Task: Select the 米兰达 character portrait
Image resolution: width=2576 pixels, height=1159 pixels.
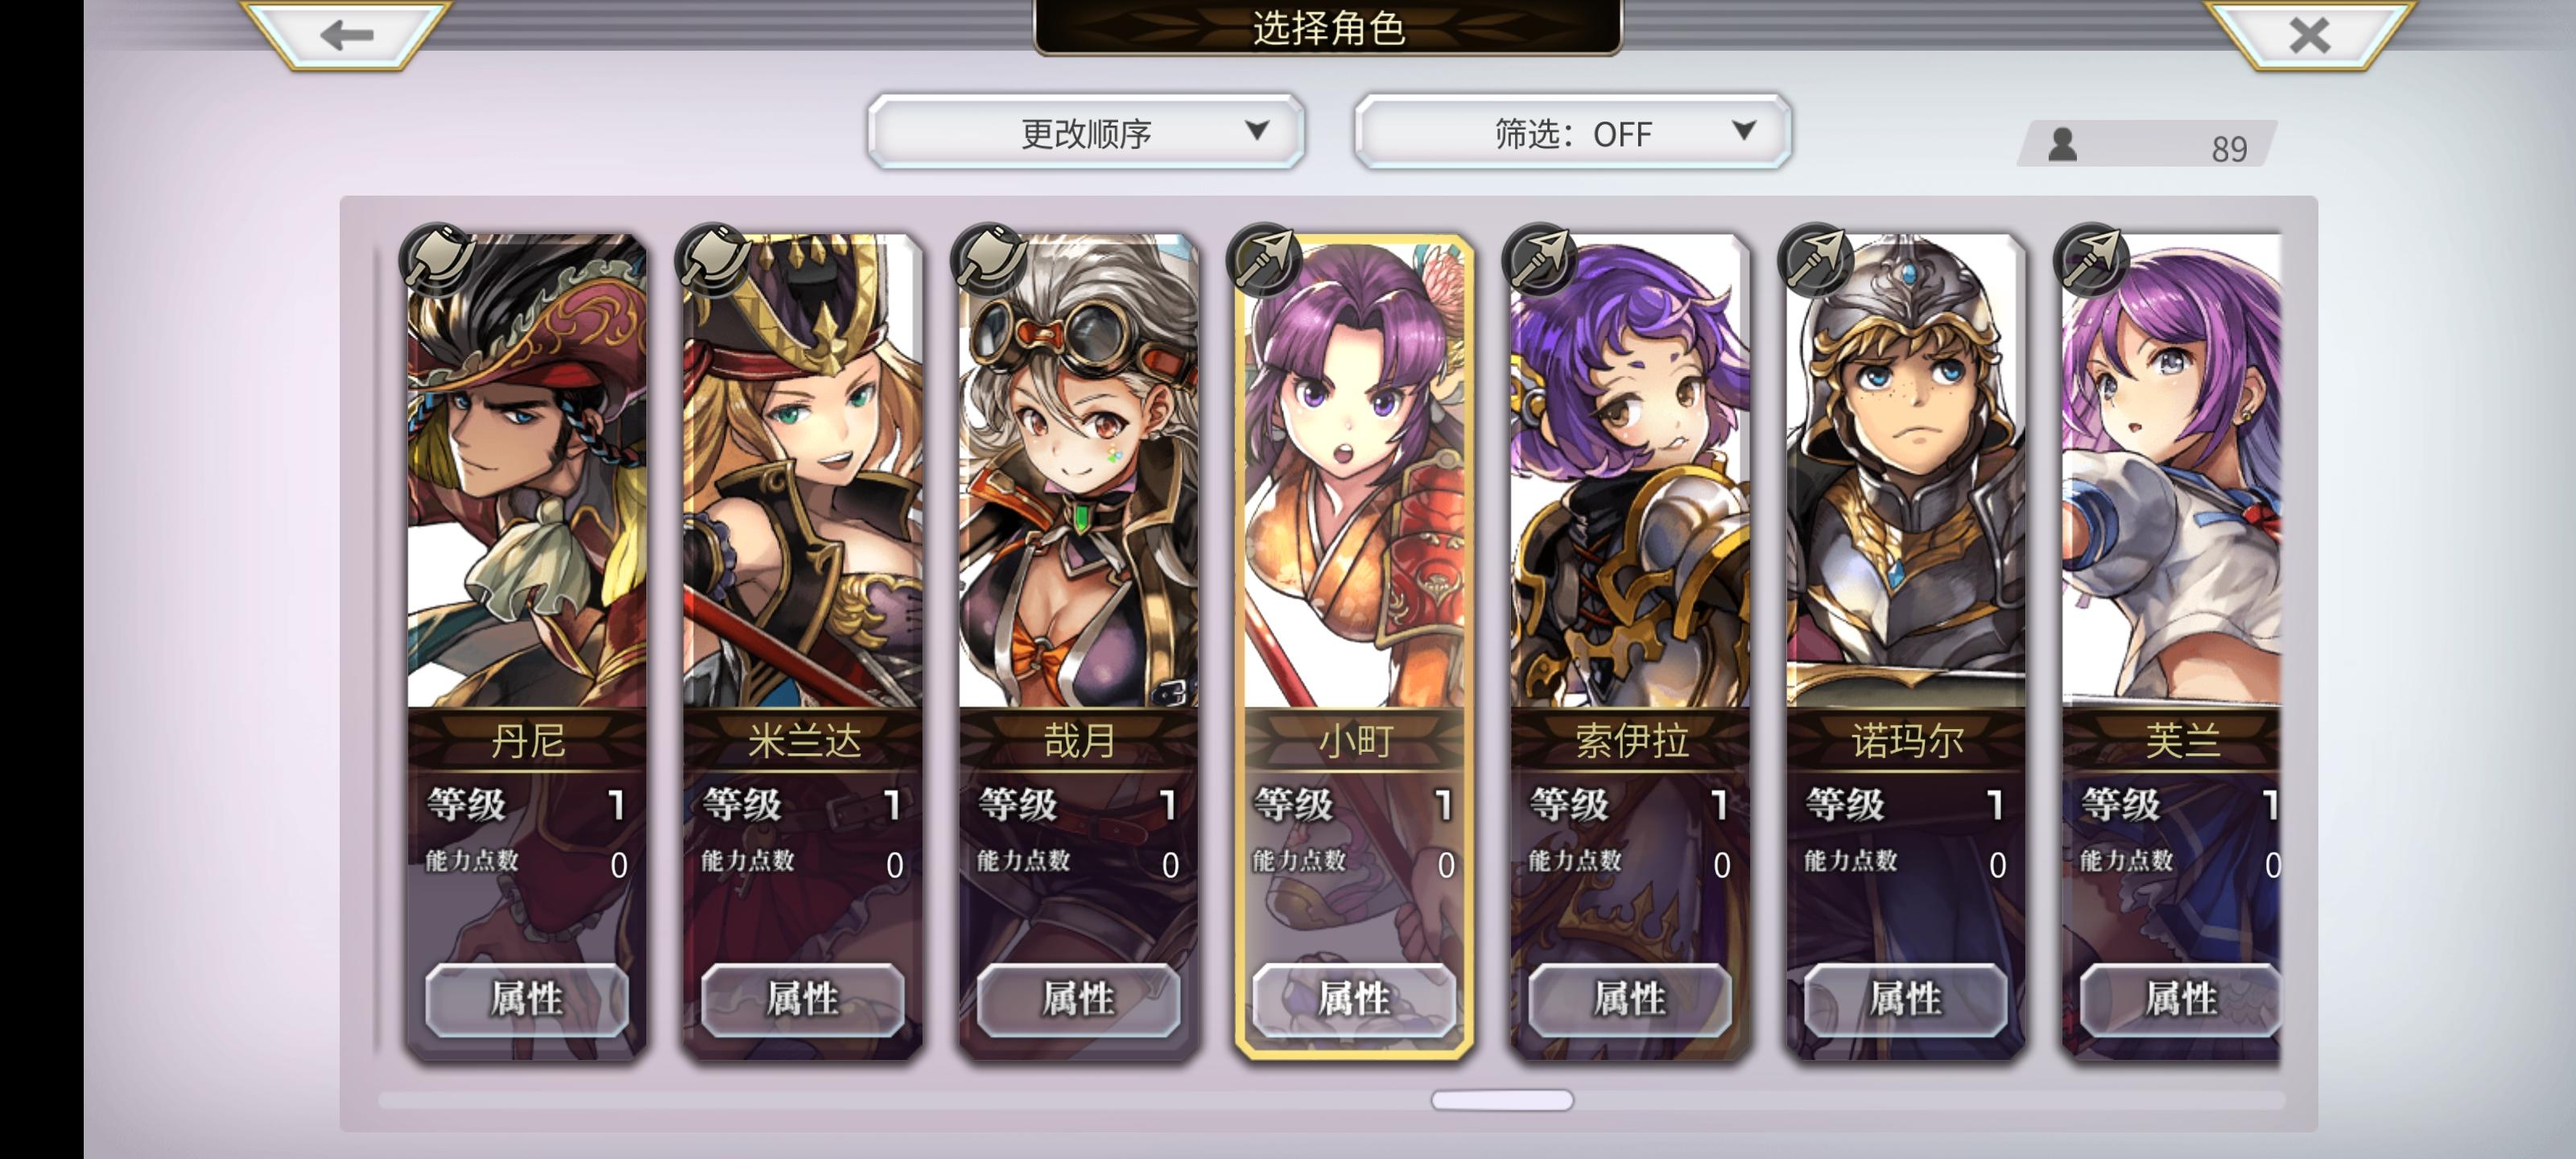Action: coord(802,471)
